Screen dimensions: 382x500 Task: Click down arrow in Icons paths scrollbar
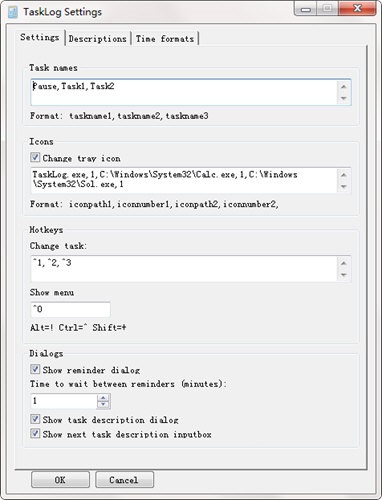click(344, 186)
